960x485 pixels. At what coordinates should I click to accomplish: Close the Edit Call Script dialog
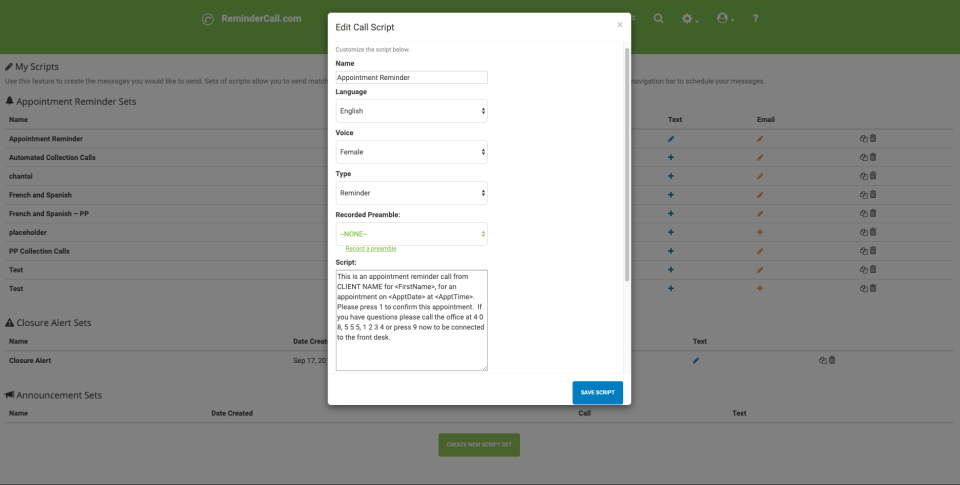(620, 25)
